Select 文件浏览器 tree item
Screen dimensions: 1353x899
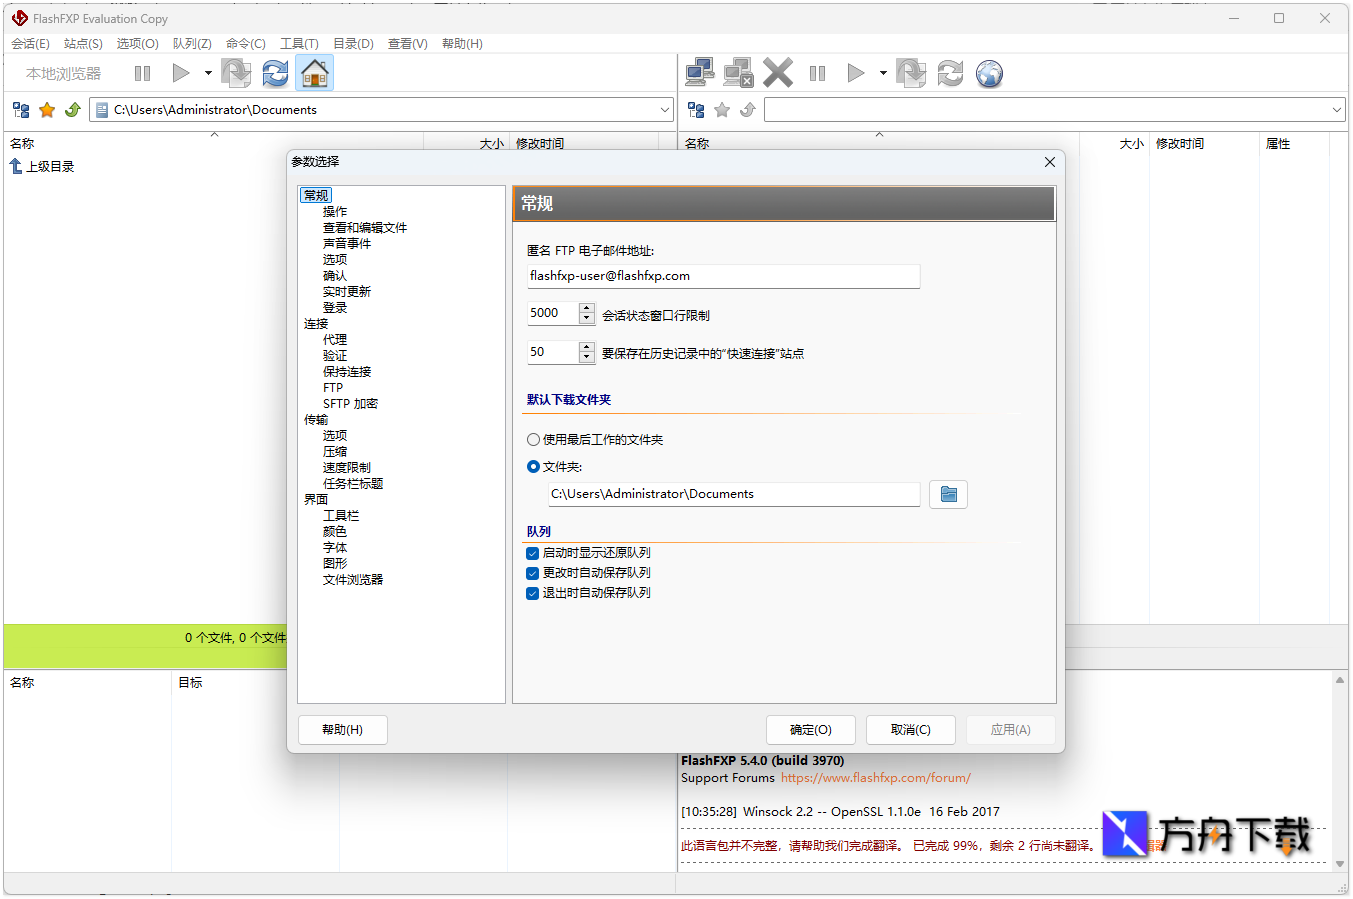coord(353,580)
